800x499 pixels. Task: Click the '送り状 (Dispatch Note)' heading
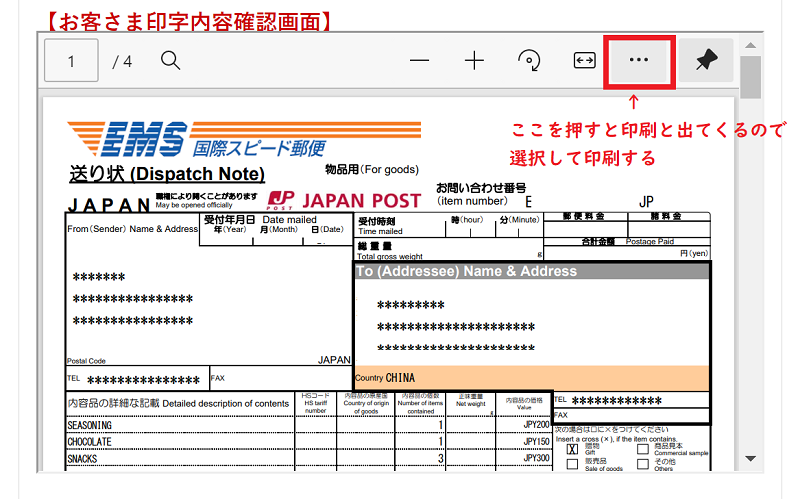pyautogui.click(x=167, y=174)
